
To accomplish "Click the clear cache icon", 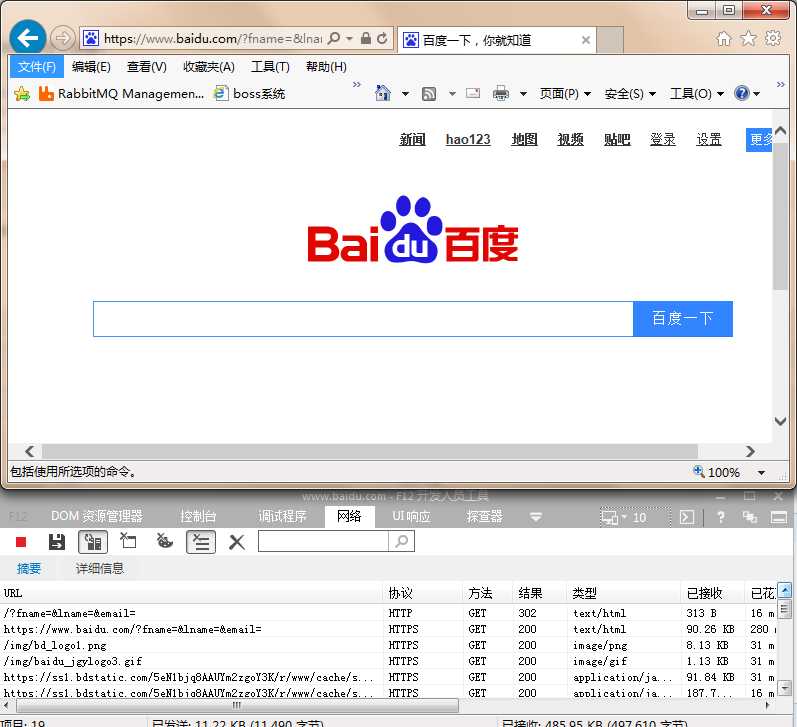I will tap(128, 541).
